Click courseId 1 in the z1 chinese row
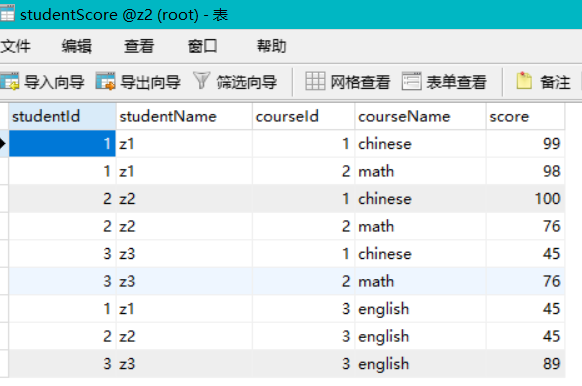 point(304,144)
